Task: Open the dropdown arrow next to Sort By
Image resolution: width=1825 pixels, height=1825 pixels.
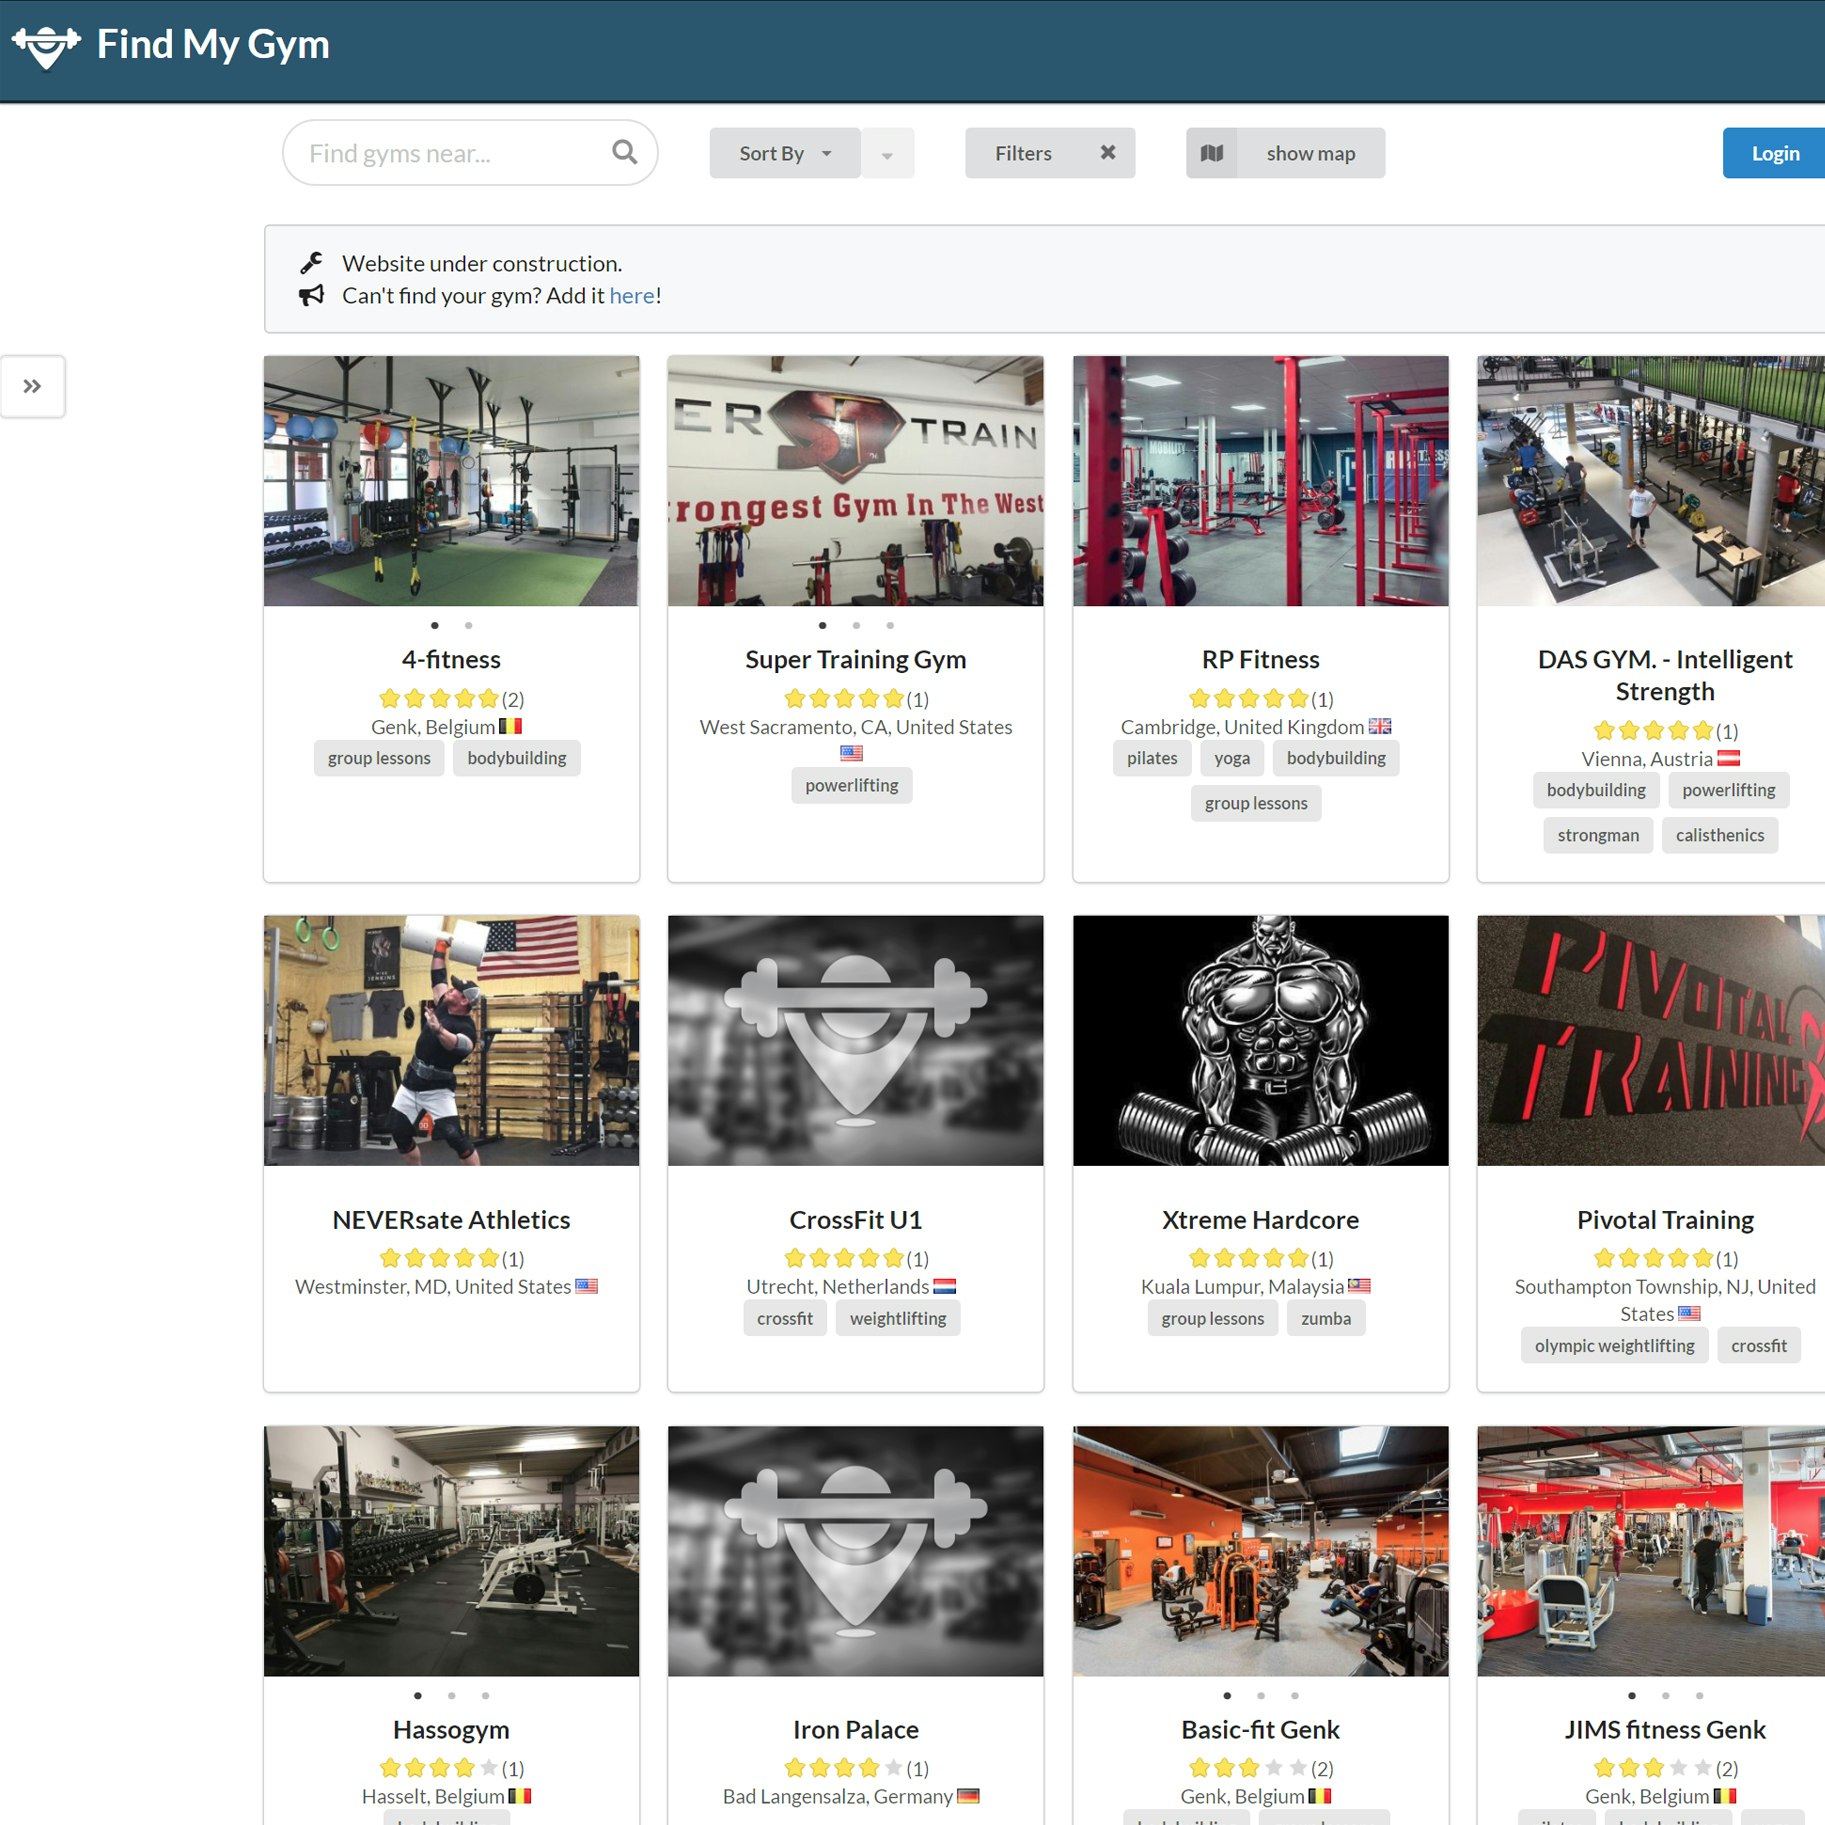Action: [887, 152]
